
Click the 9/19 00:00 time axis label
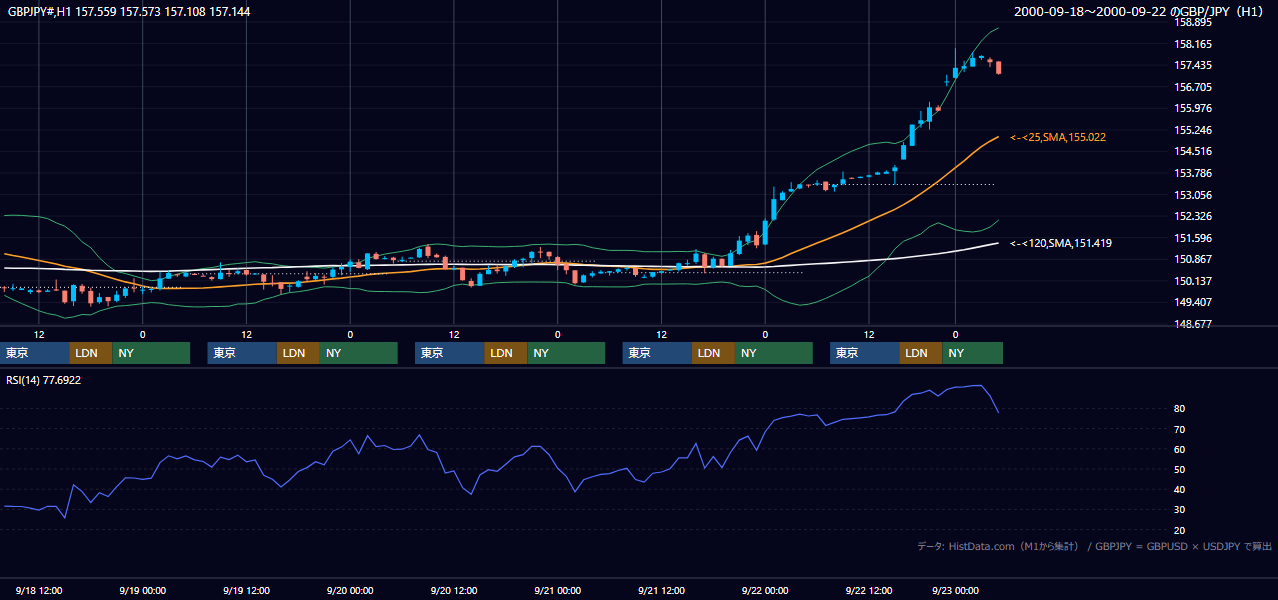point(141,590)
